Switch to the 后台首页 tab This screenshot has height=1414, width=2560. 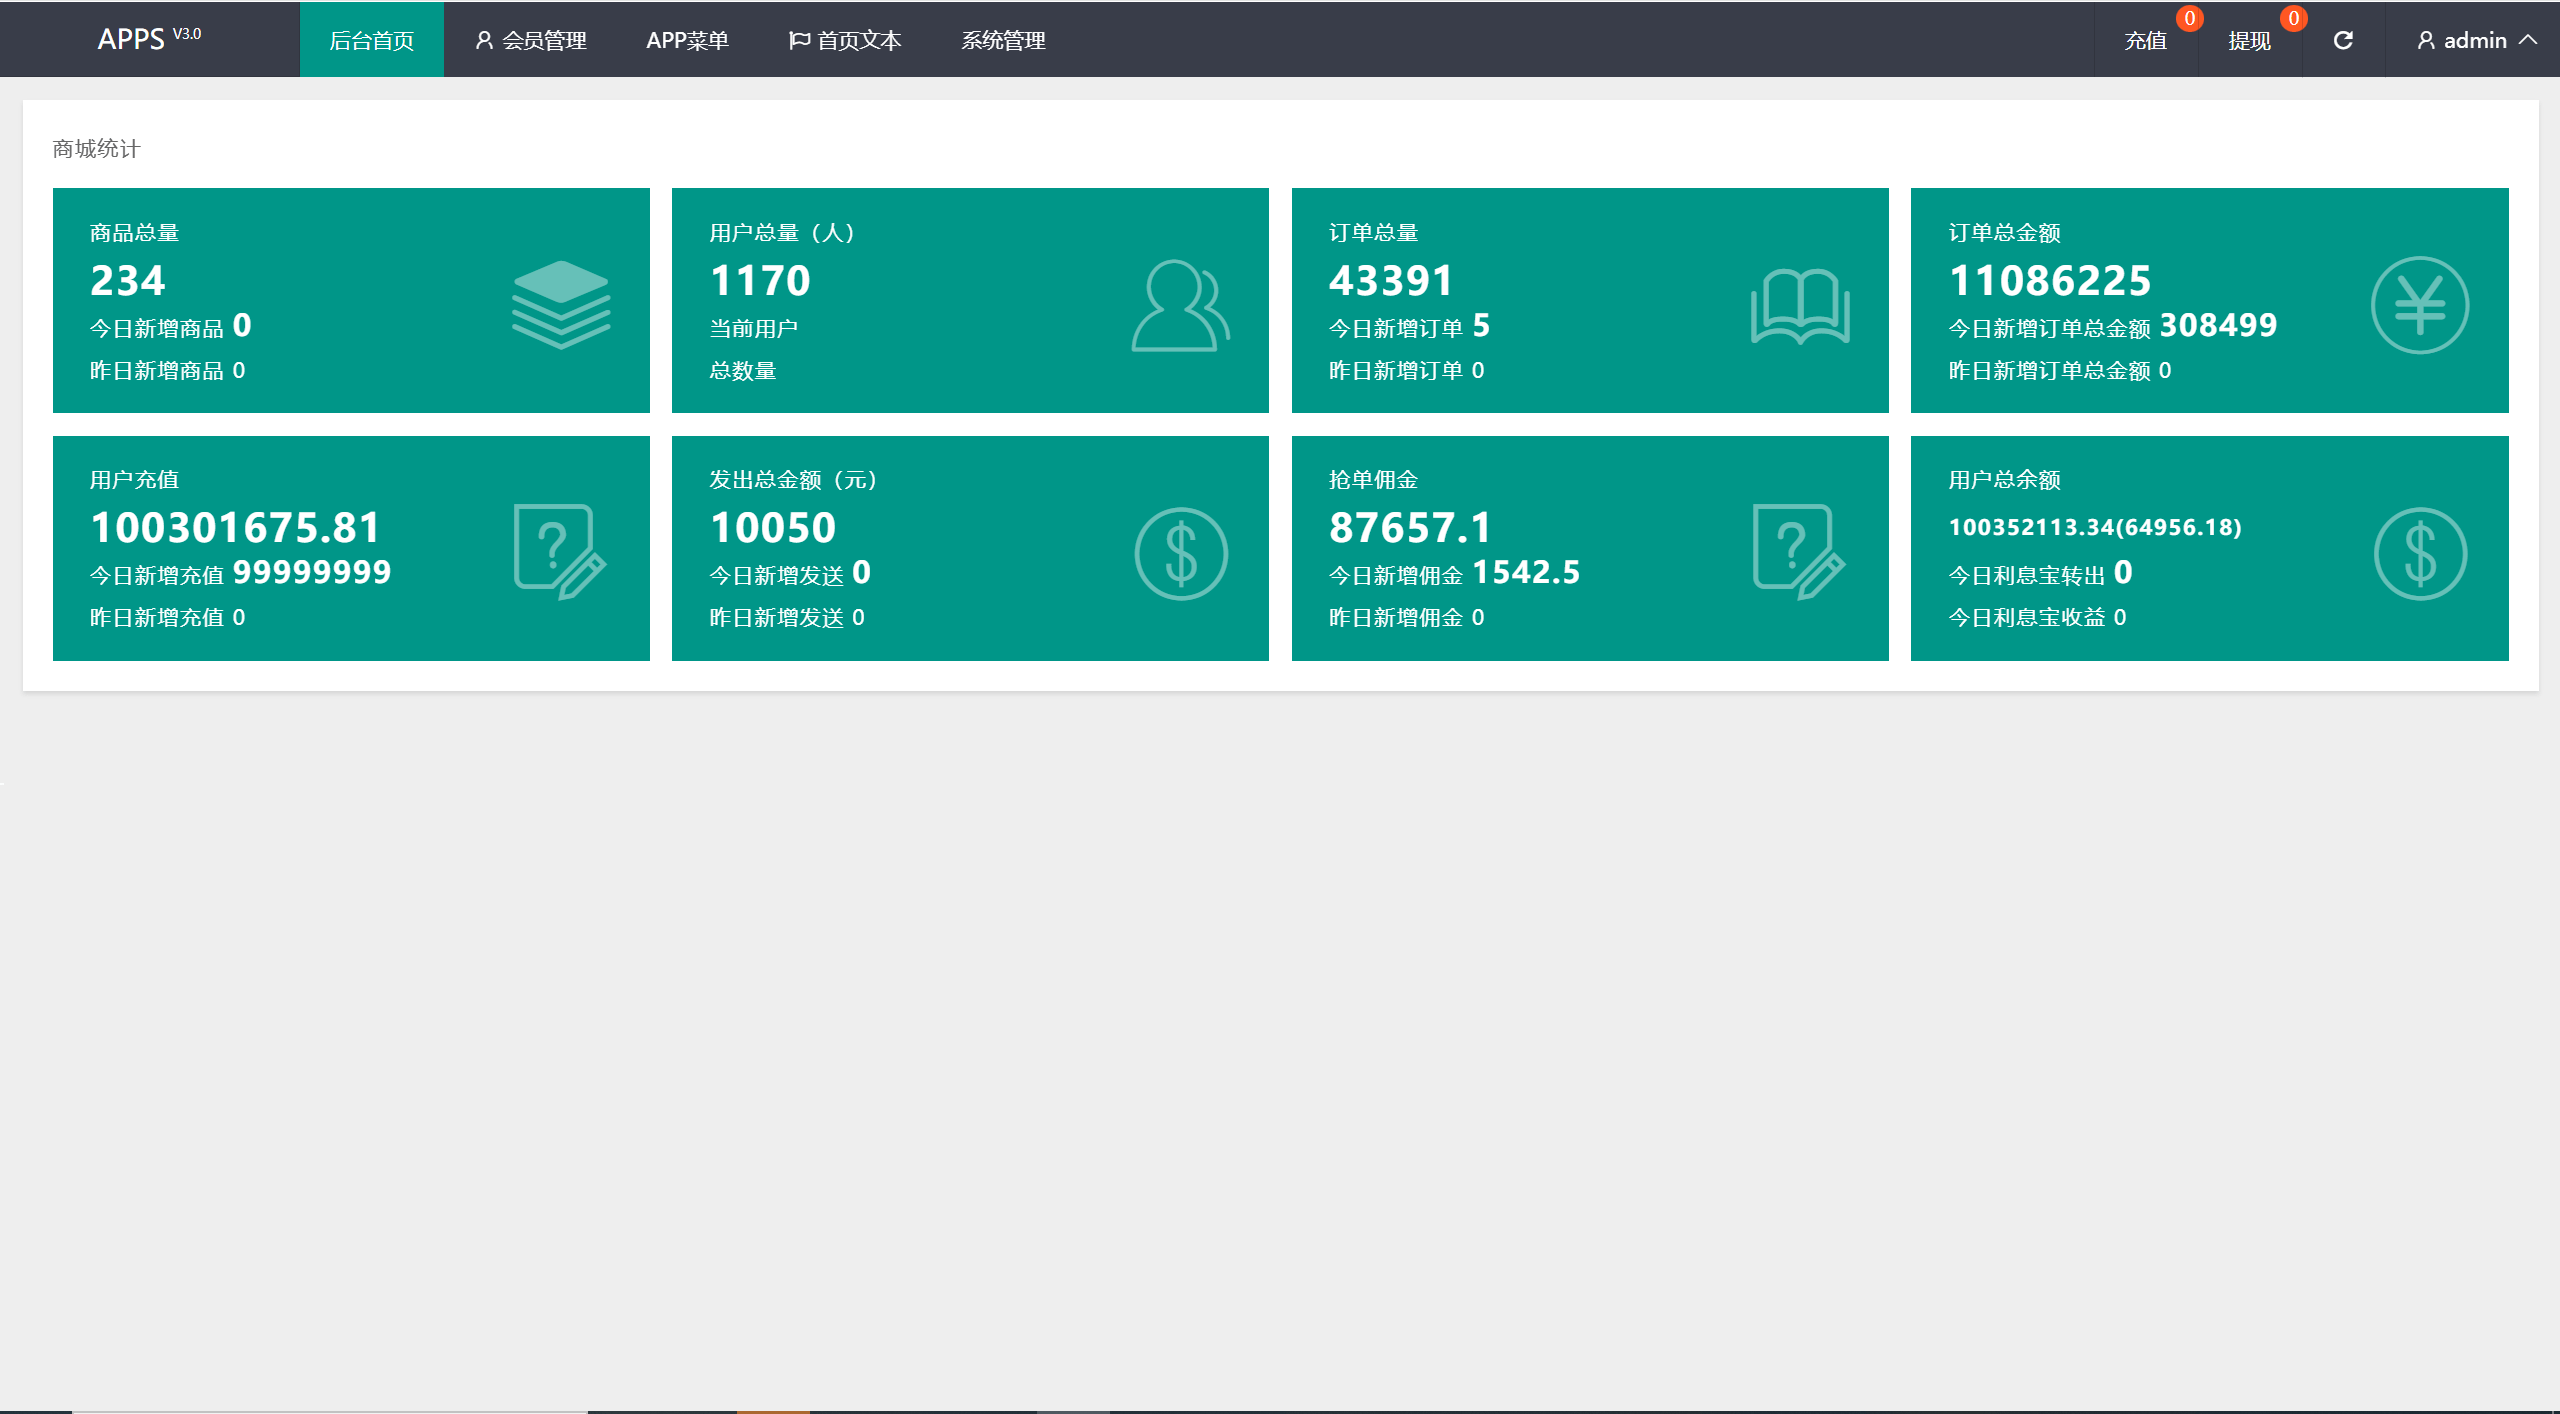pyautogui.click(x=371, y=40)
